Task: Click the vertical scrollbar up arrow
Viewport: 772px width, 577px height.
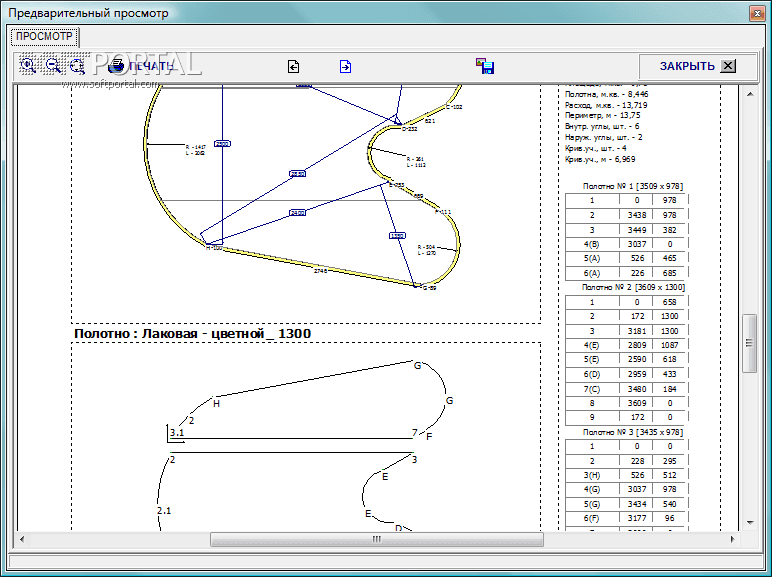Action: pyautogui.click(x=749, y=93)
